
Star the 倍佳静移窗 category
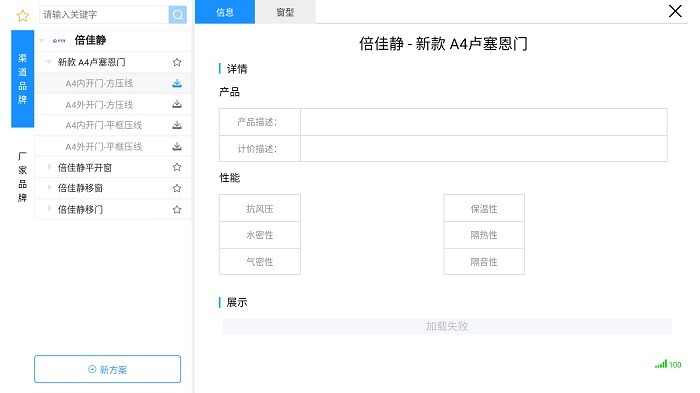[x=177, y=188]
